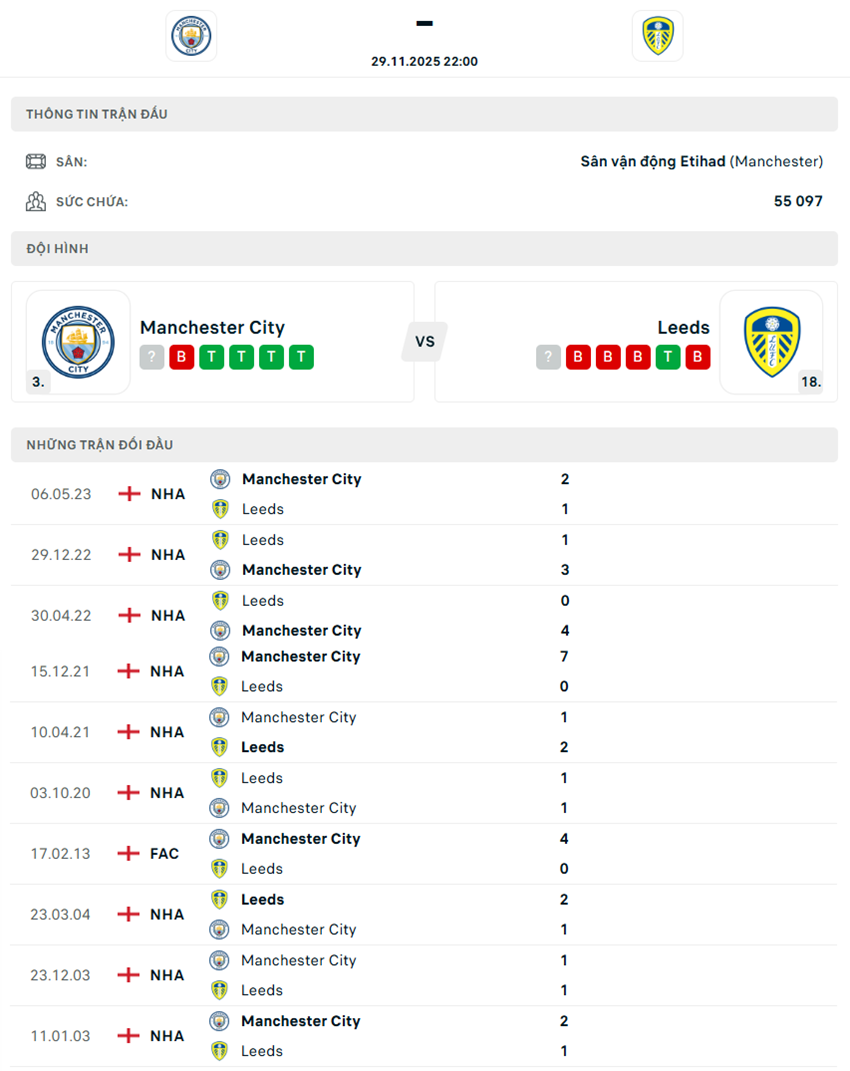Click the match date 29.11.2025 22:00
Viewport: 850px width, 1071px height.
point(425,61)
